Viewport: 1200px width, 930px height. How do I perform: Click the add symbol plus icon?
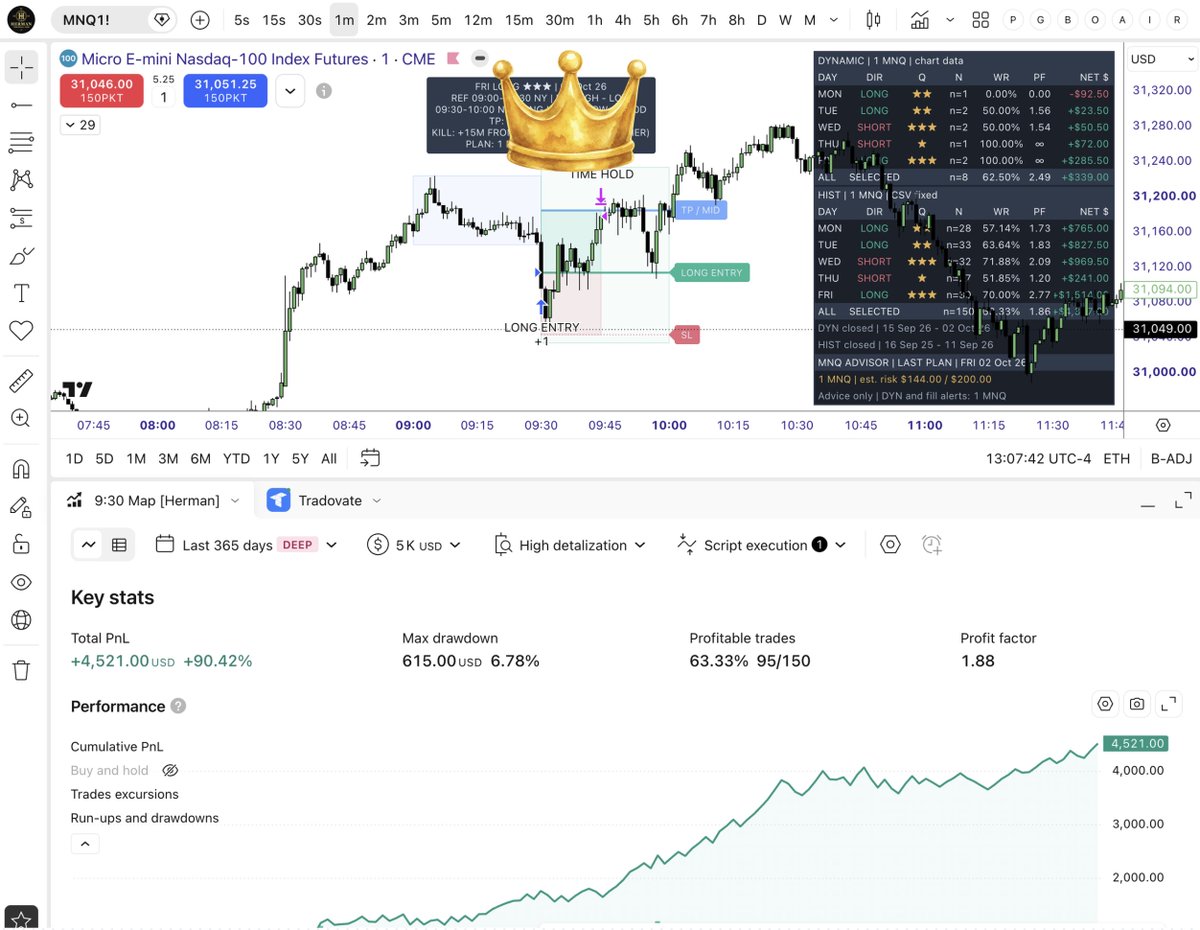(x=200, y=20)
